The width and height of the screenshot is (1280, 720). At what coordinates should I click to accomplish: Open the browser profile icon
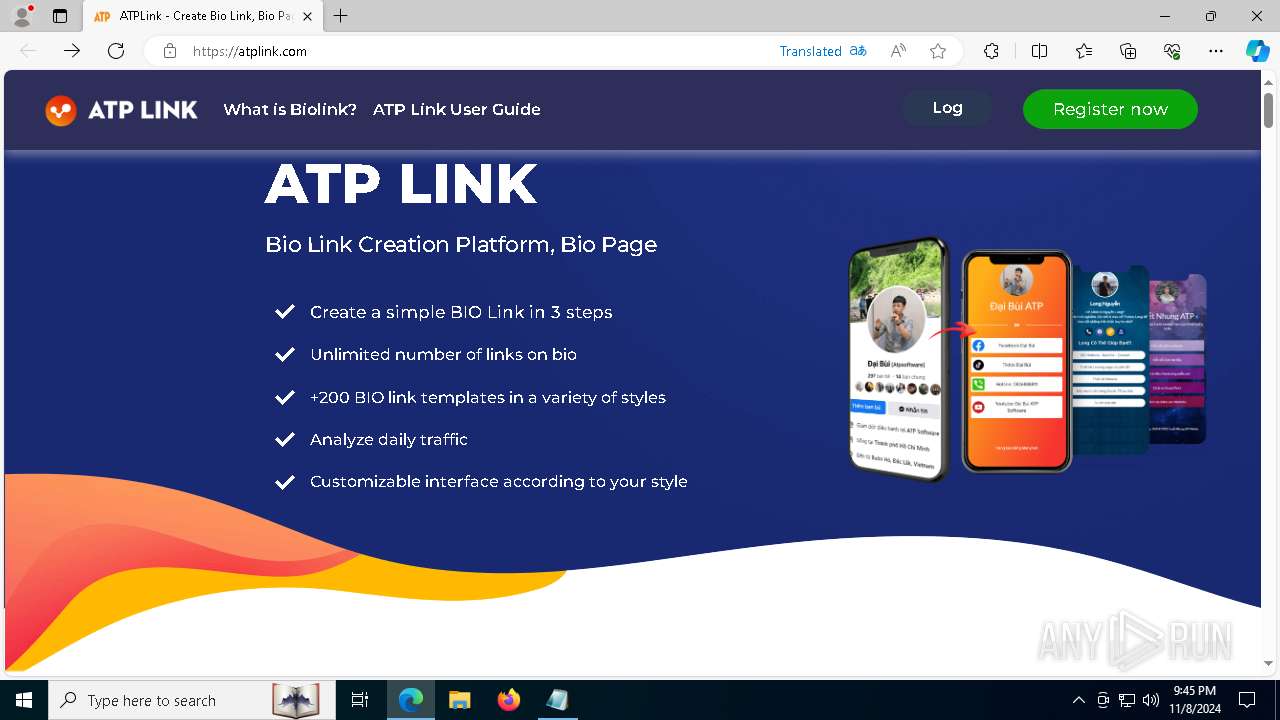tap(22, 16)
